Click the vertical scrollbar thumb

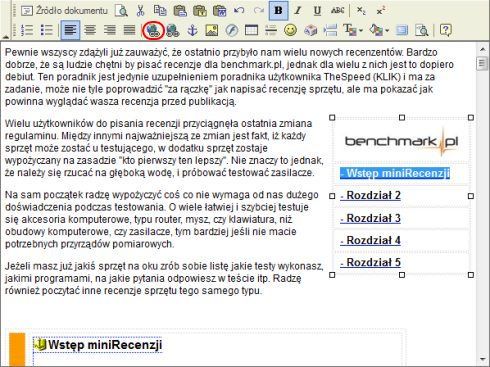482,63
